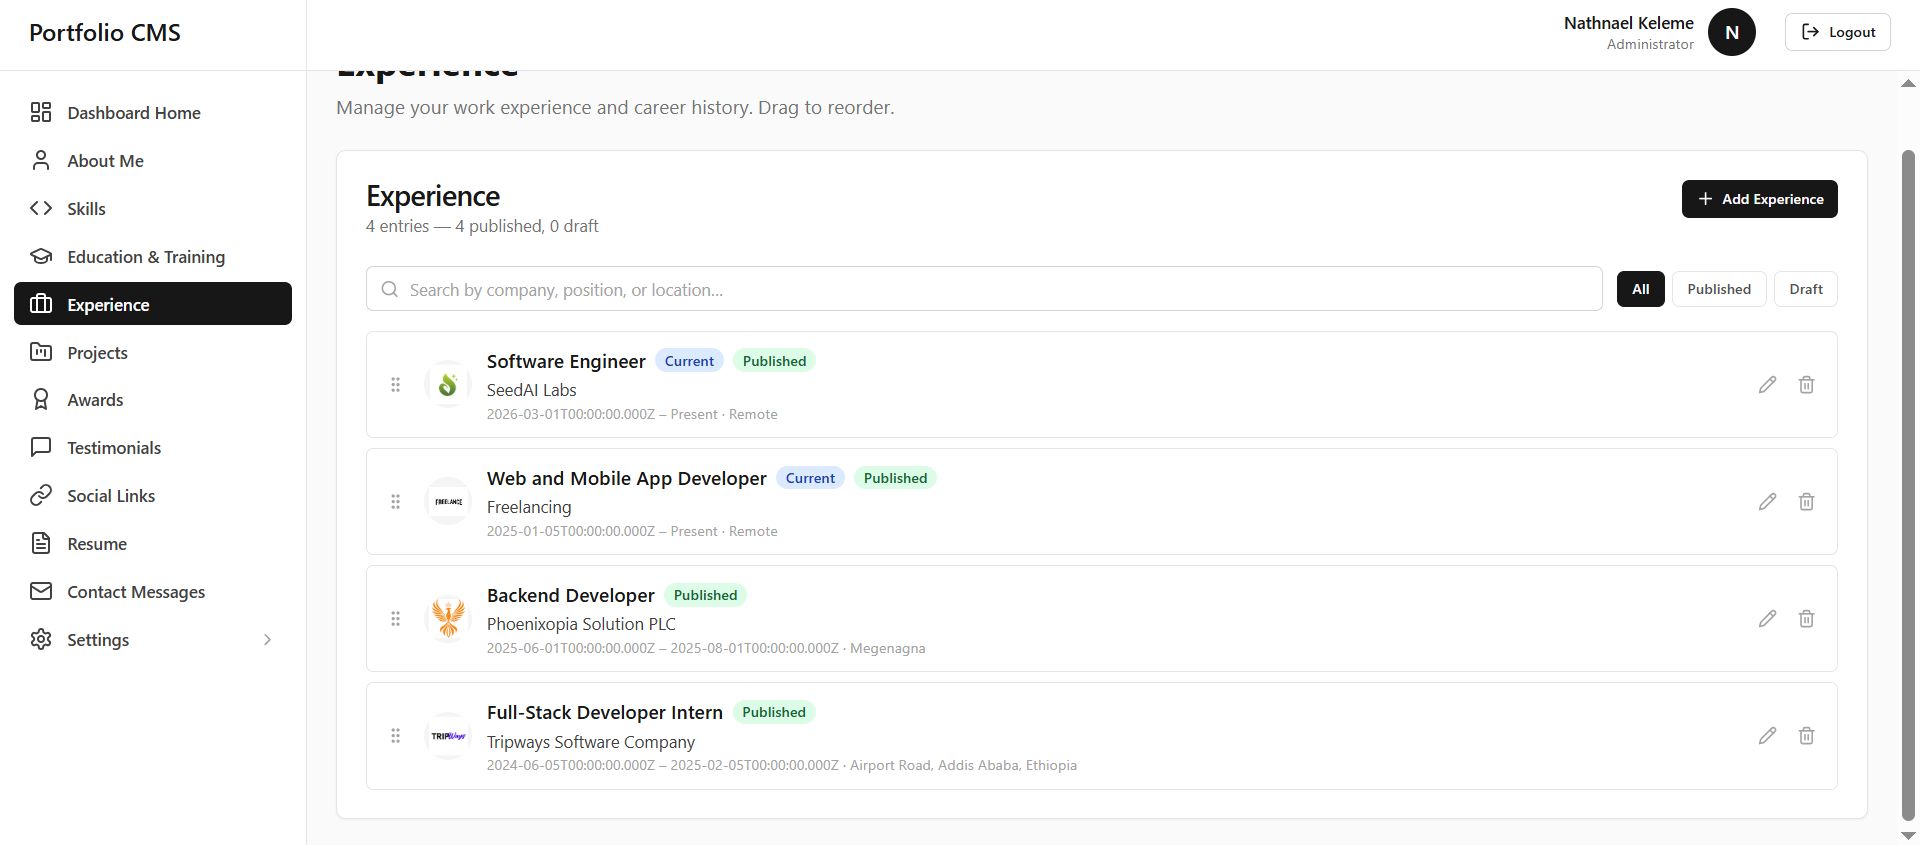This screenshot has height=845, width=1920.
Task: Click the page vertical scrollbar
Action: click(1908, 485)
